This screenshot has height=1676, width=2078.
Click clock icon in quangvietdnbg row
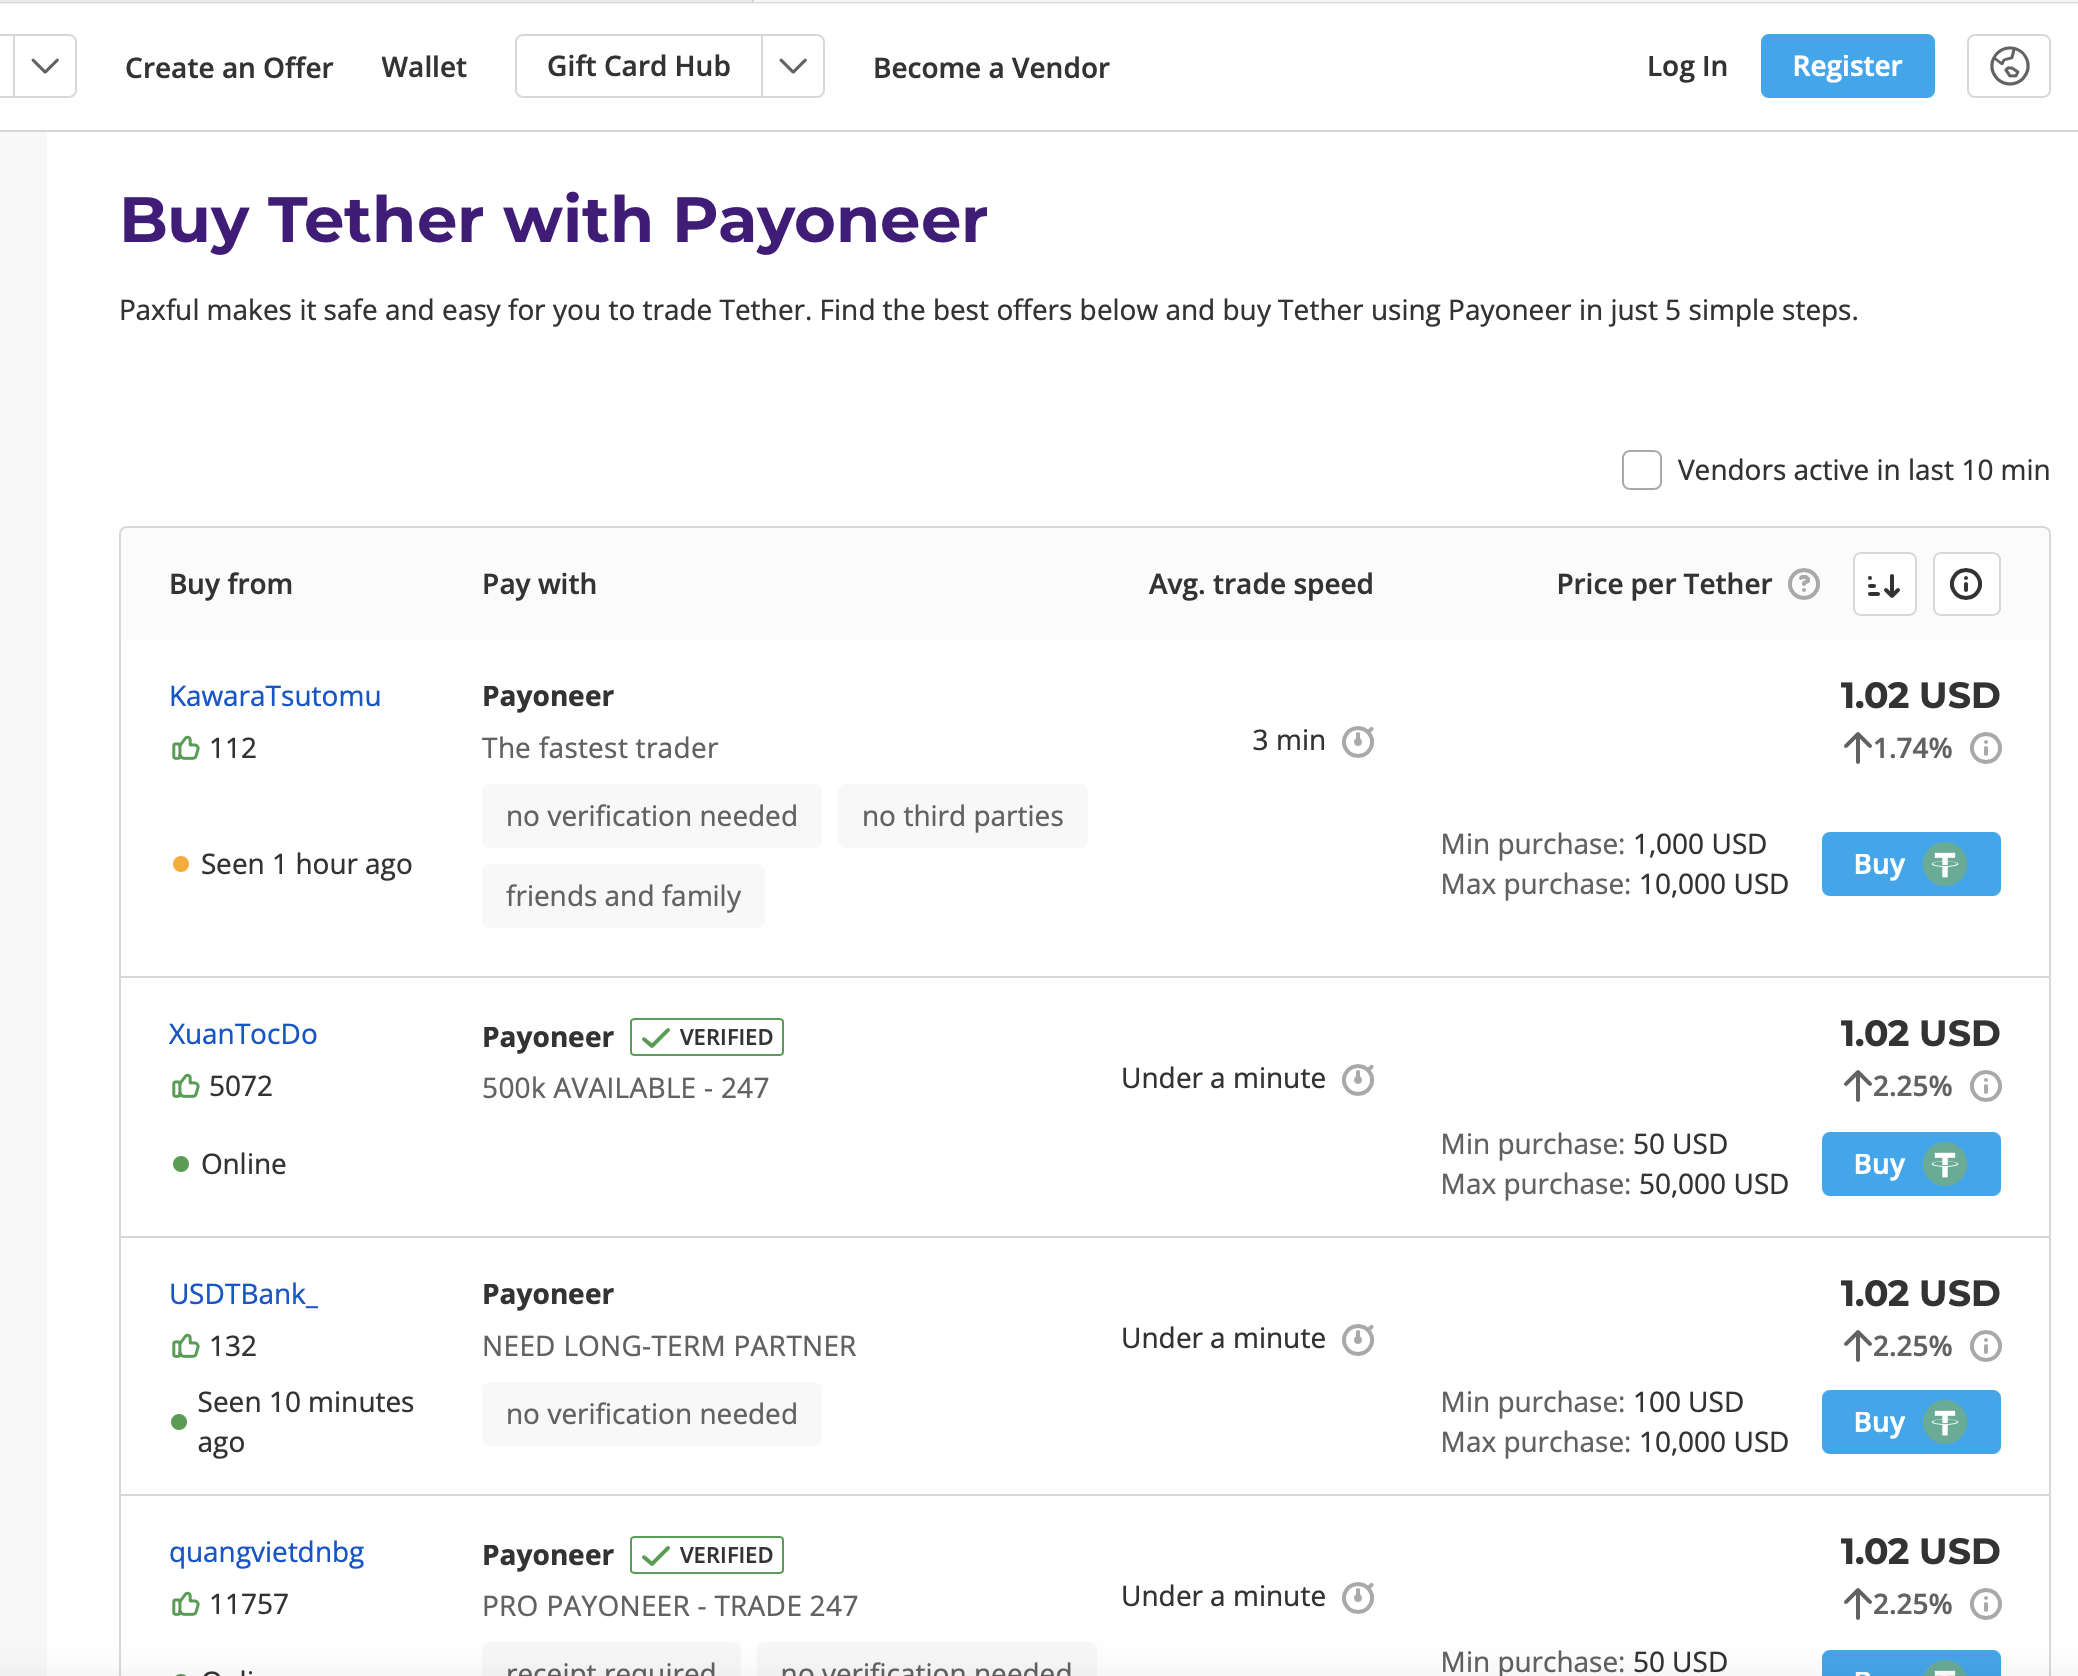click(x=1358, y=1597)
